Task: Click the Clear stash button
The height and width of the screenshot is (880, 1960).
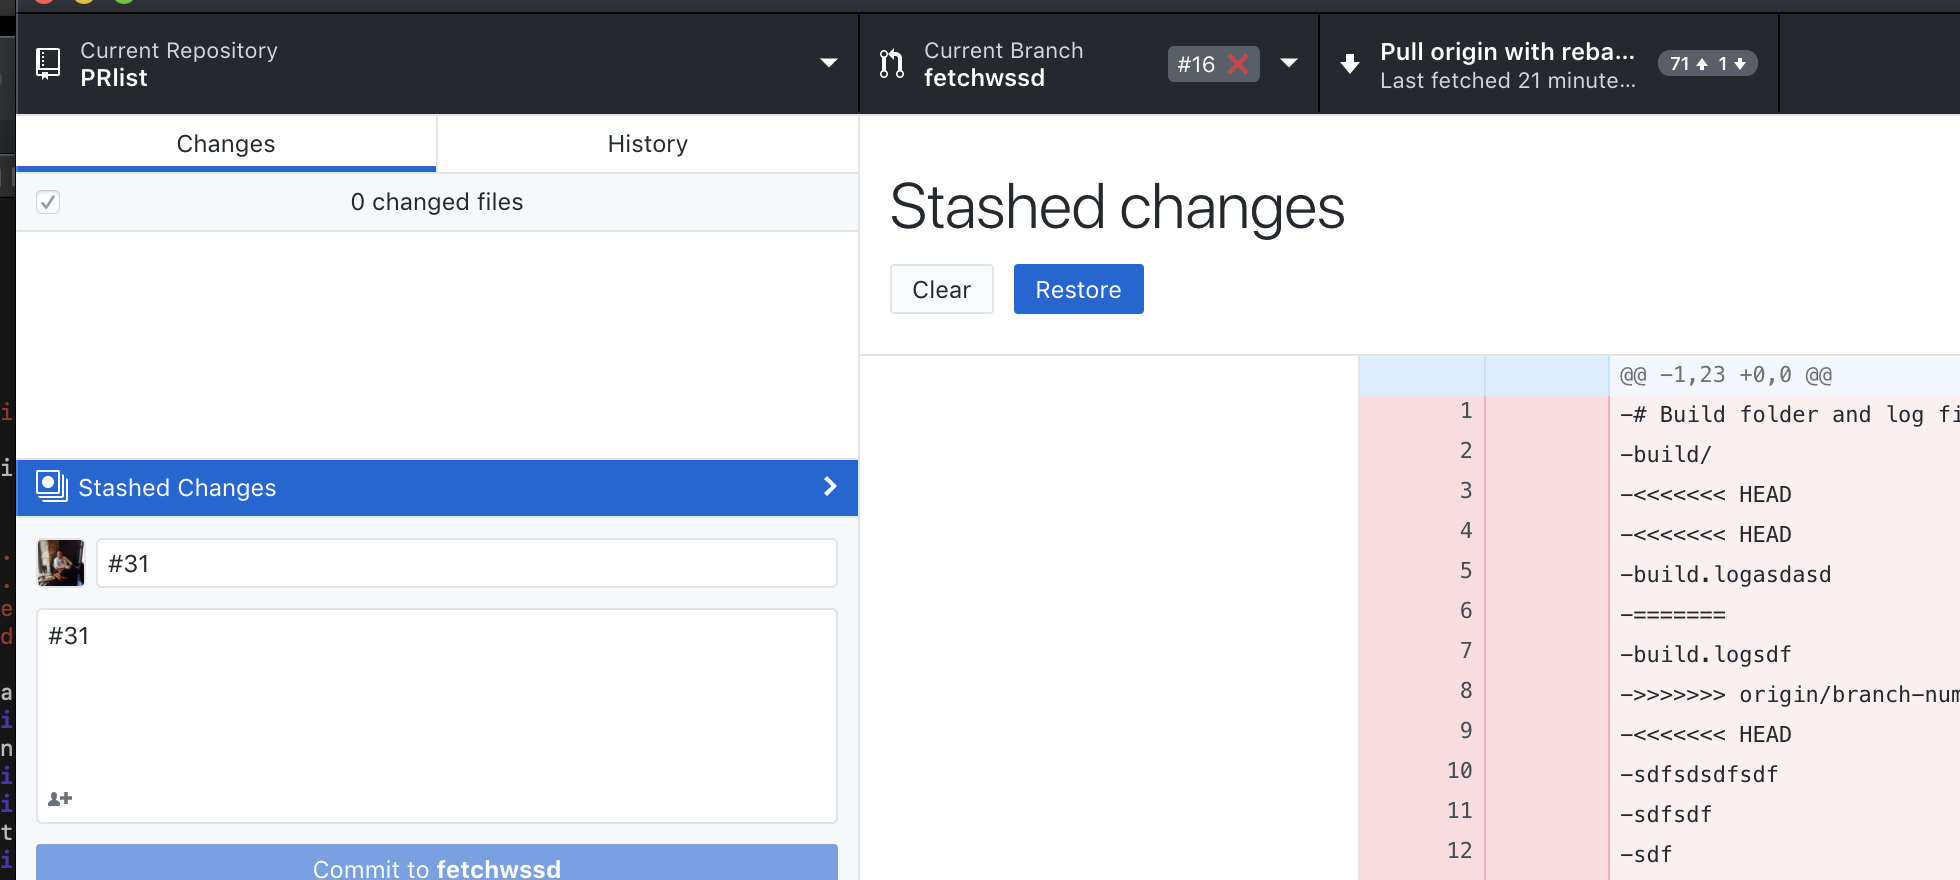Action: (x=941, y=289)
